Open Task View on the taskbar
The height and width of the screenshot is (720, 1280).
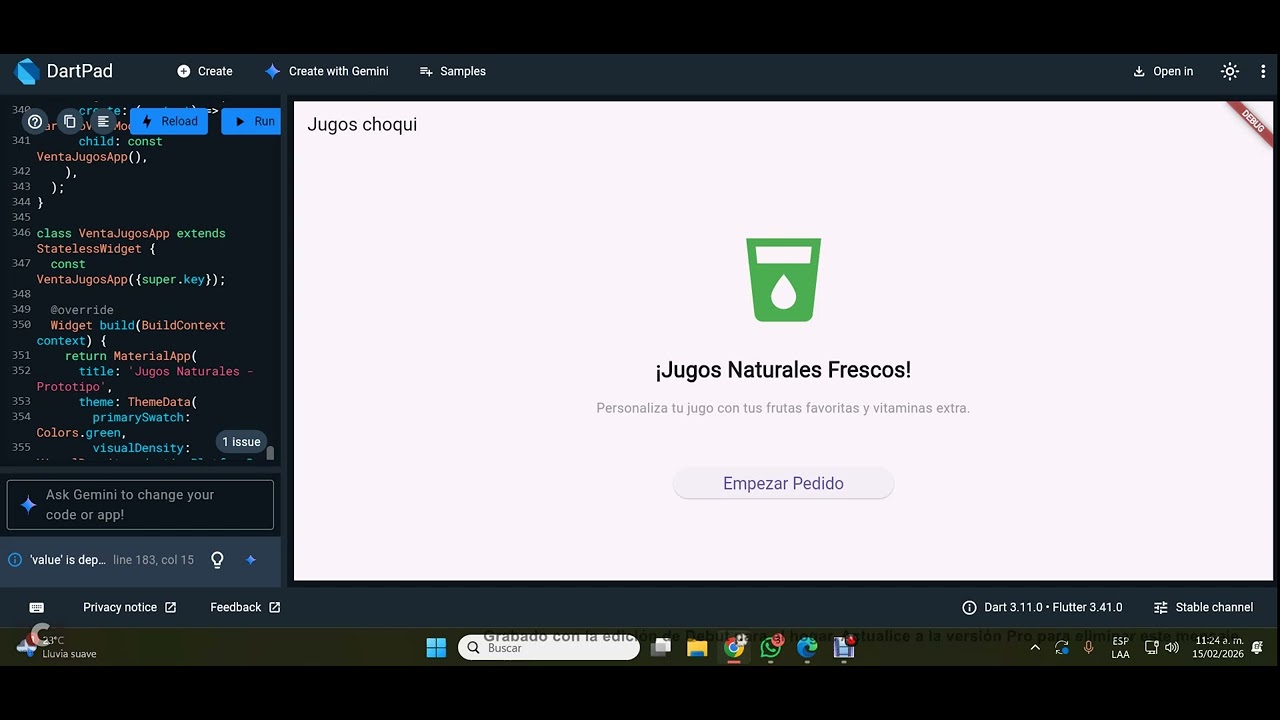[661, 648]
